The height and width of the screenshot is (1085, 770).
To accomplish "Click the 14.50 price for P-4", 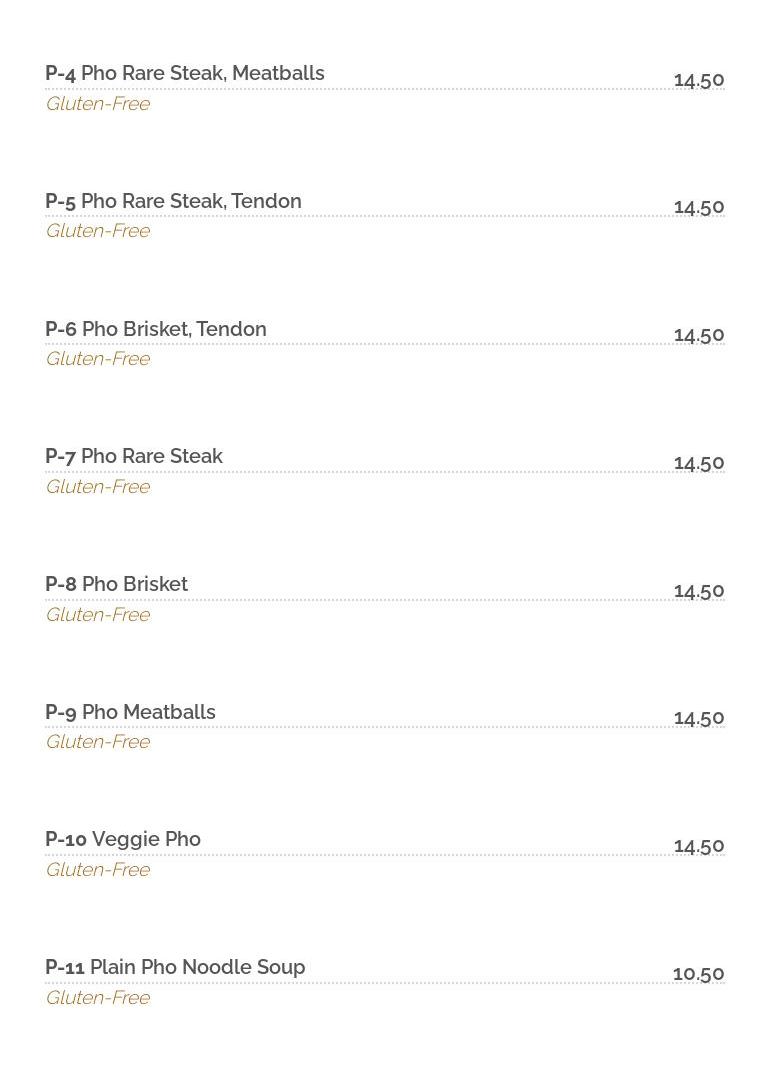I will click(699, 80).
